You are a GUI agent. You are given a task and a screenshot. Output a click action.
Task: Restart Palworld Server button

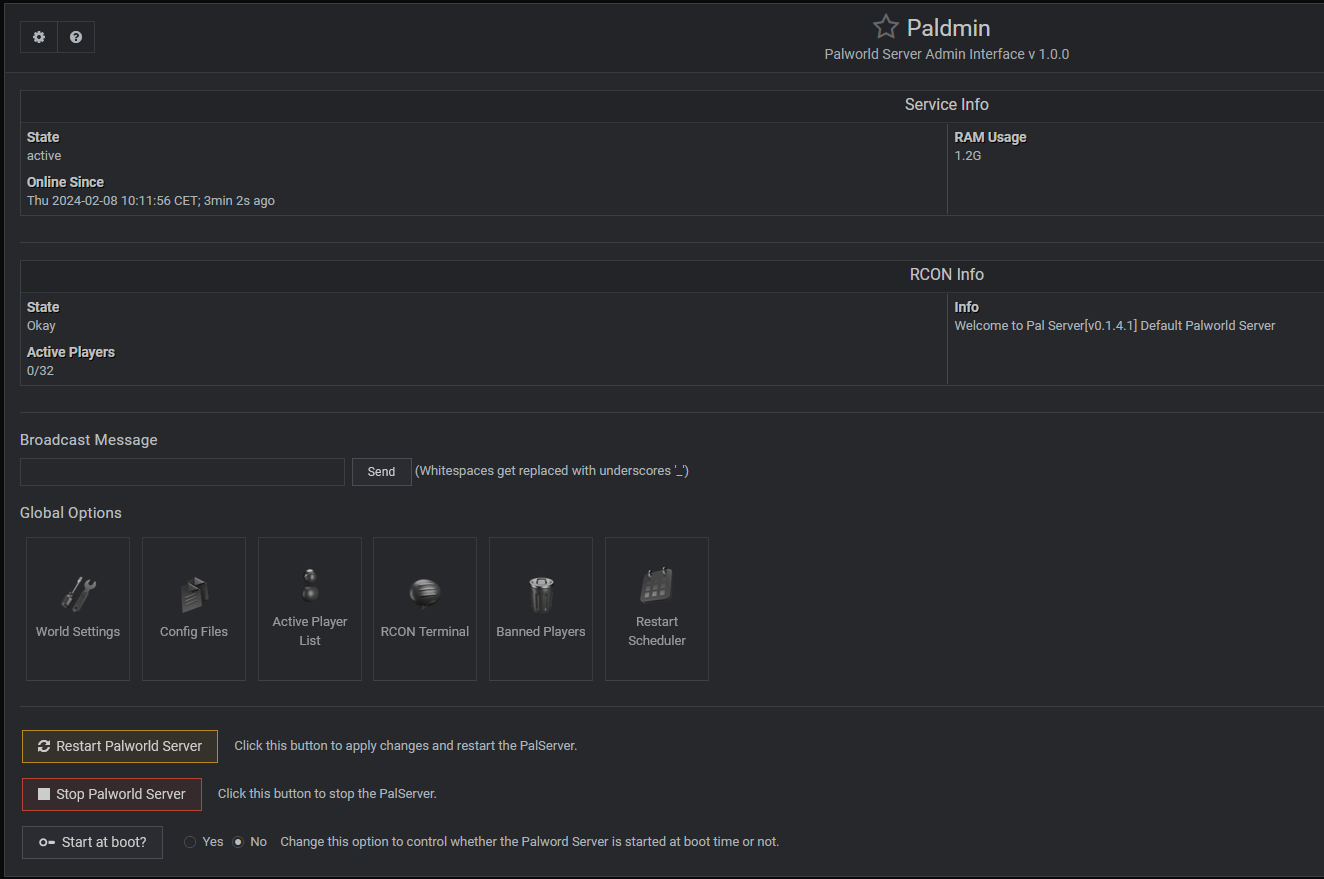pos(120,746)
